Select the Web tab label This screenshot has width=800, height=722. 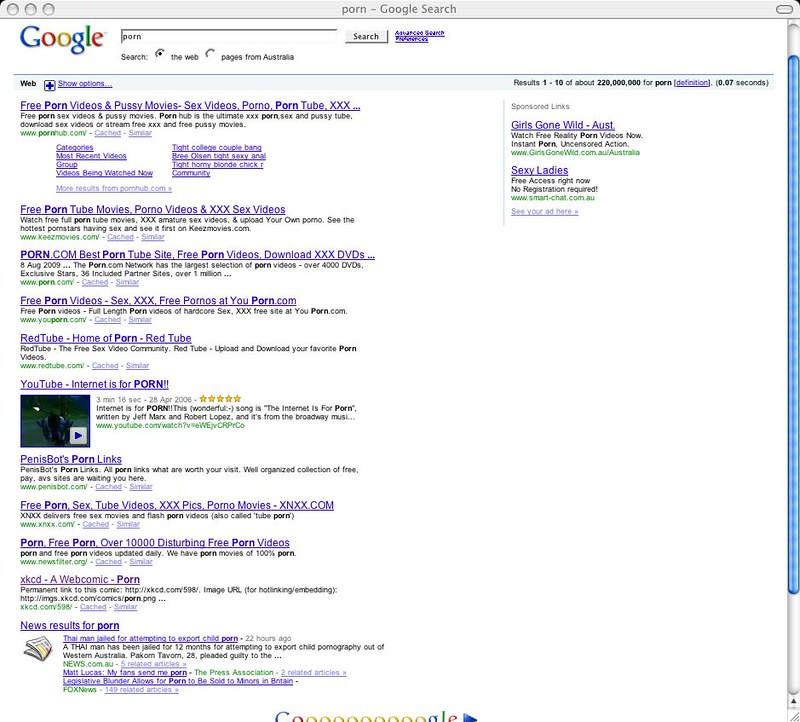(28, 84)
